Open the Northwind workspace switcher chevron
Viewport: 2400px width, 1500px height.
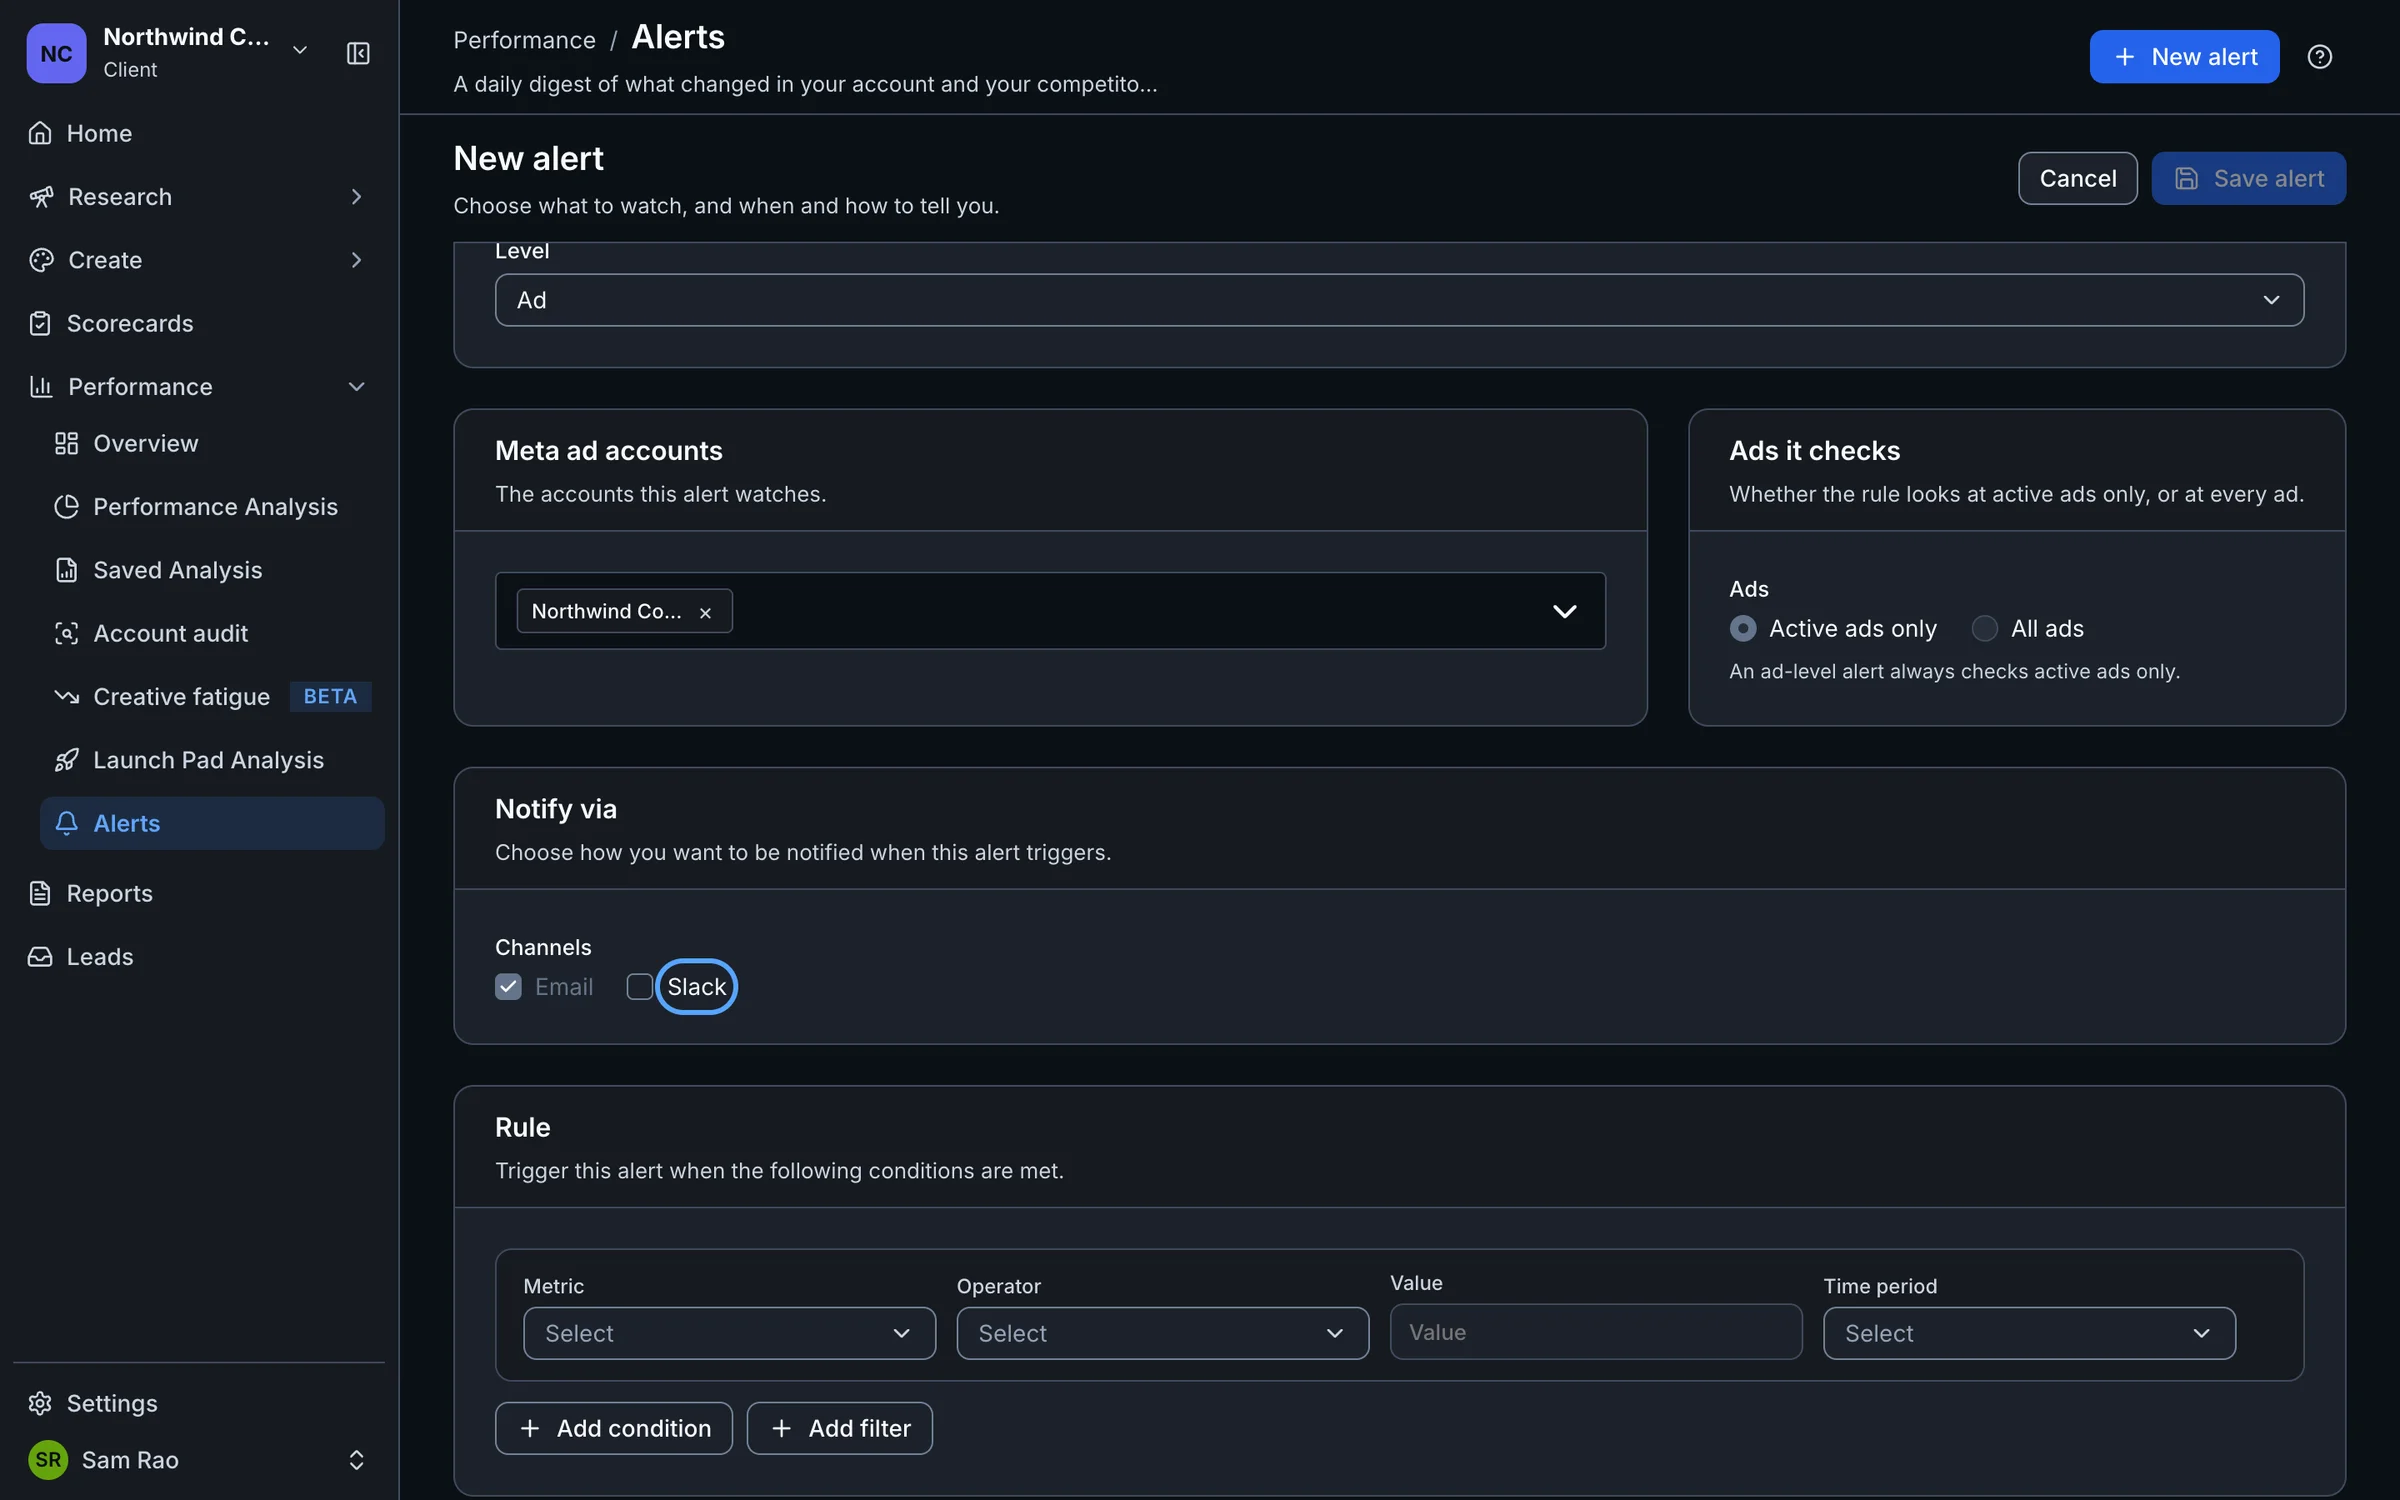[299, 50]
